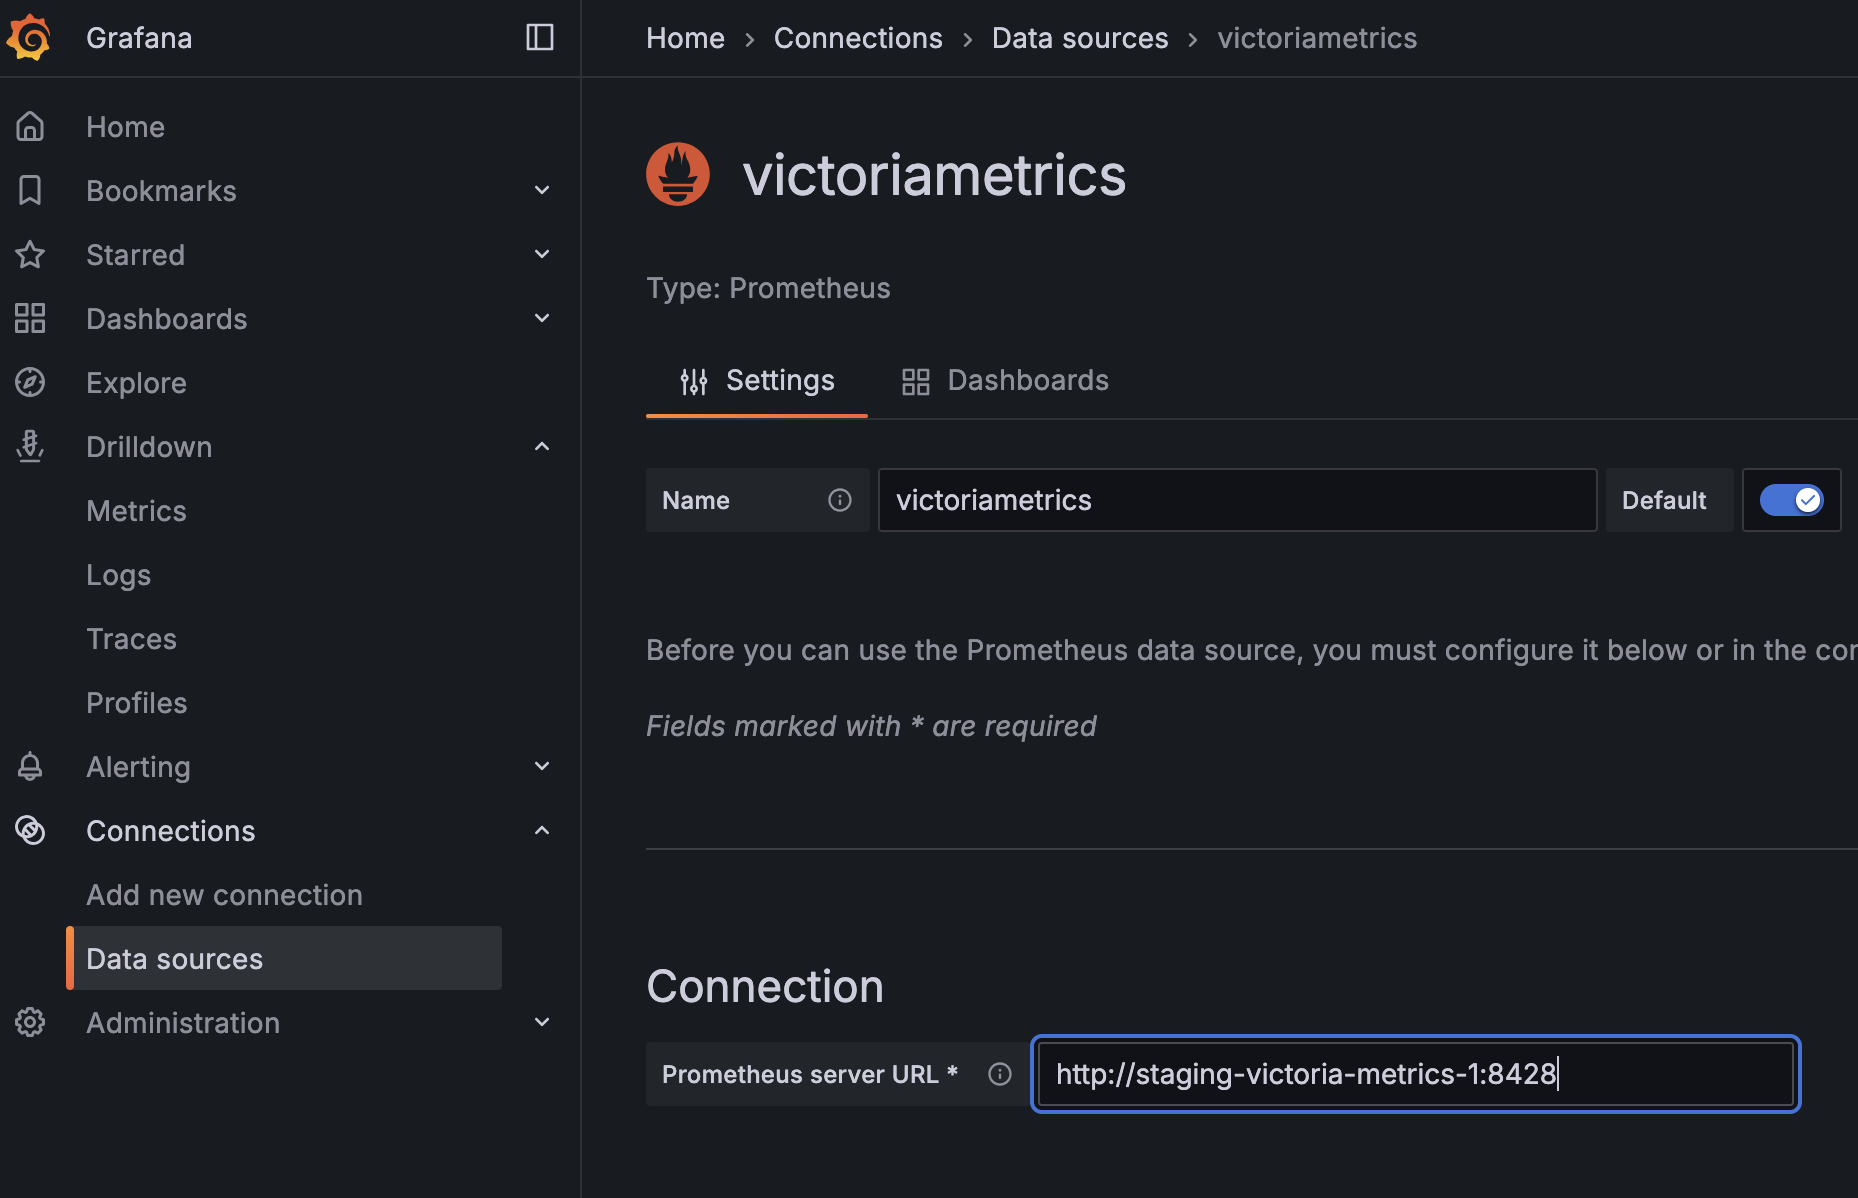Click the Home house icon in sidebar
The width and height of the screenshot is (1858, 1198).
tap(30, 127)
